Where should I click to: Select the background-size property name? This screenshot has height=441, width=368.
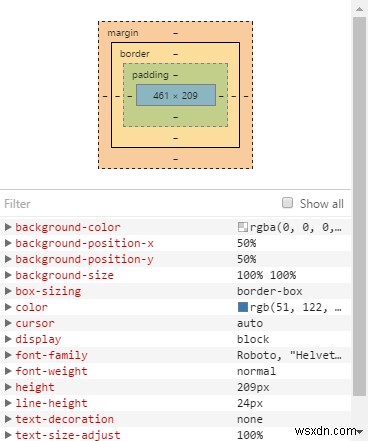(64, 275)
